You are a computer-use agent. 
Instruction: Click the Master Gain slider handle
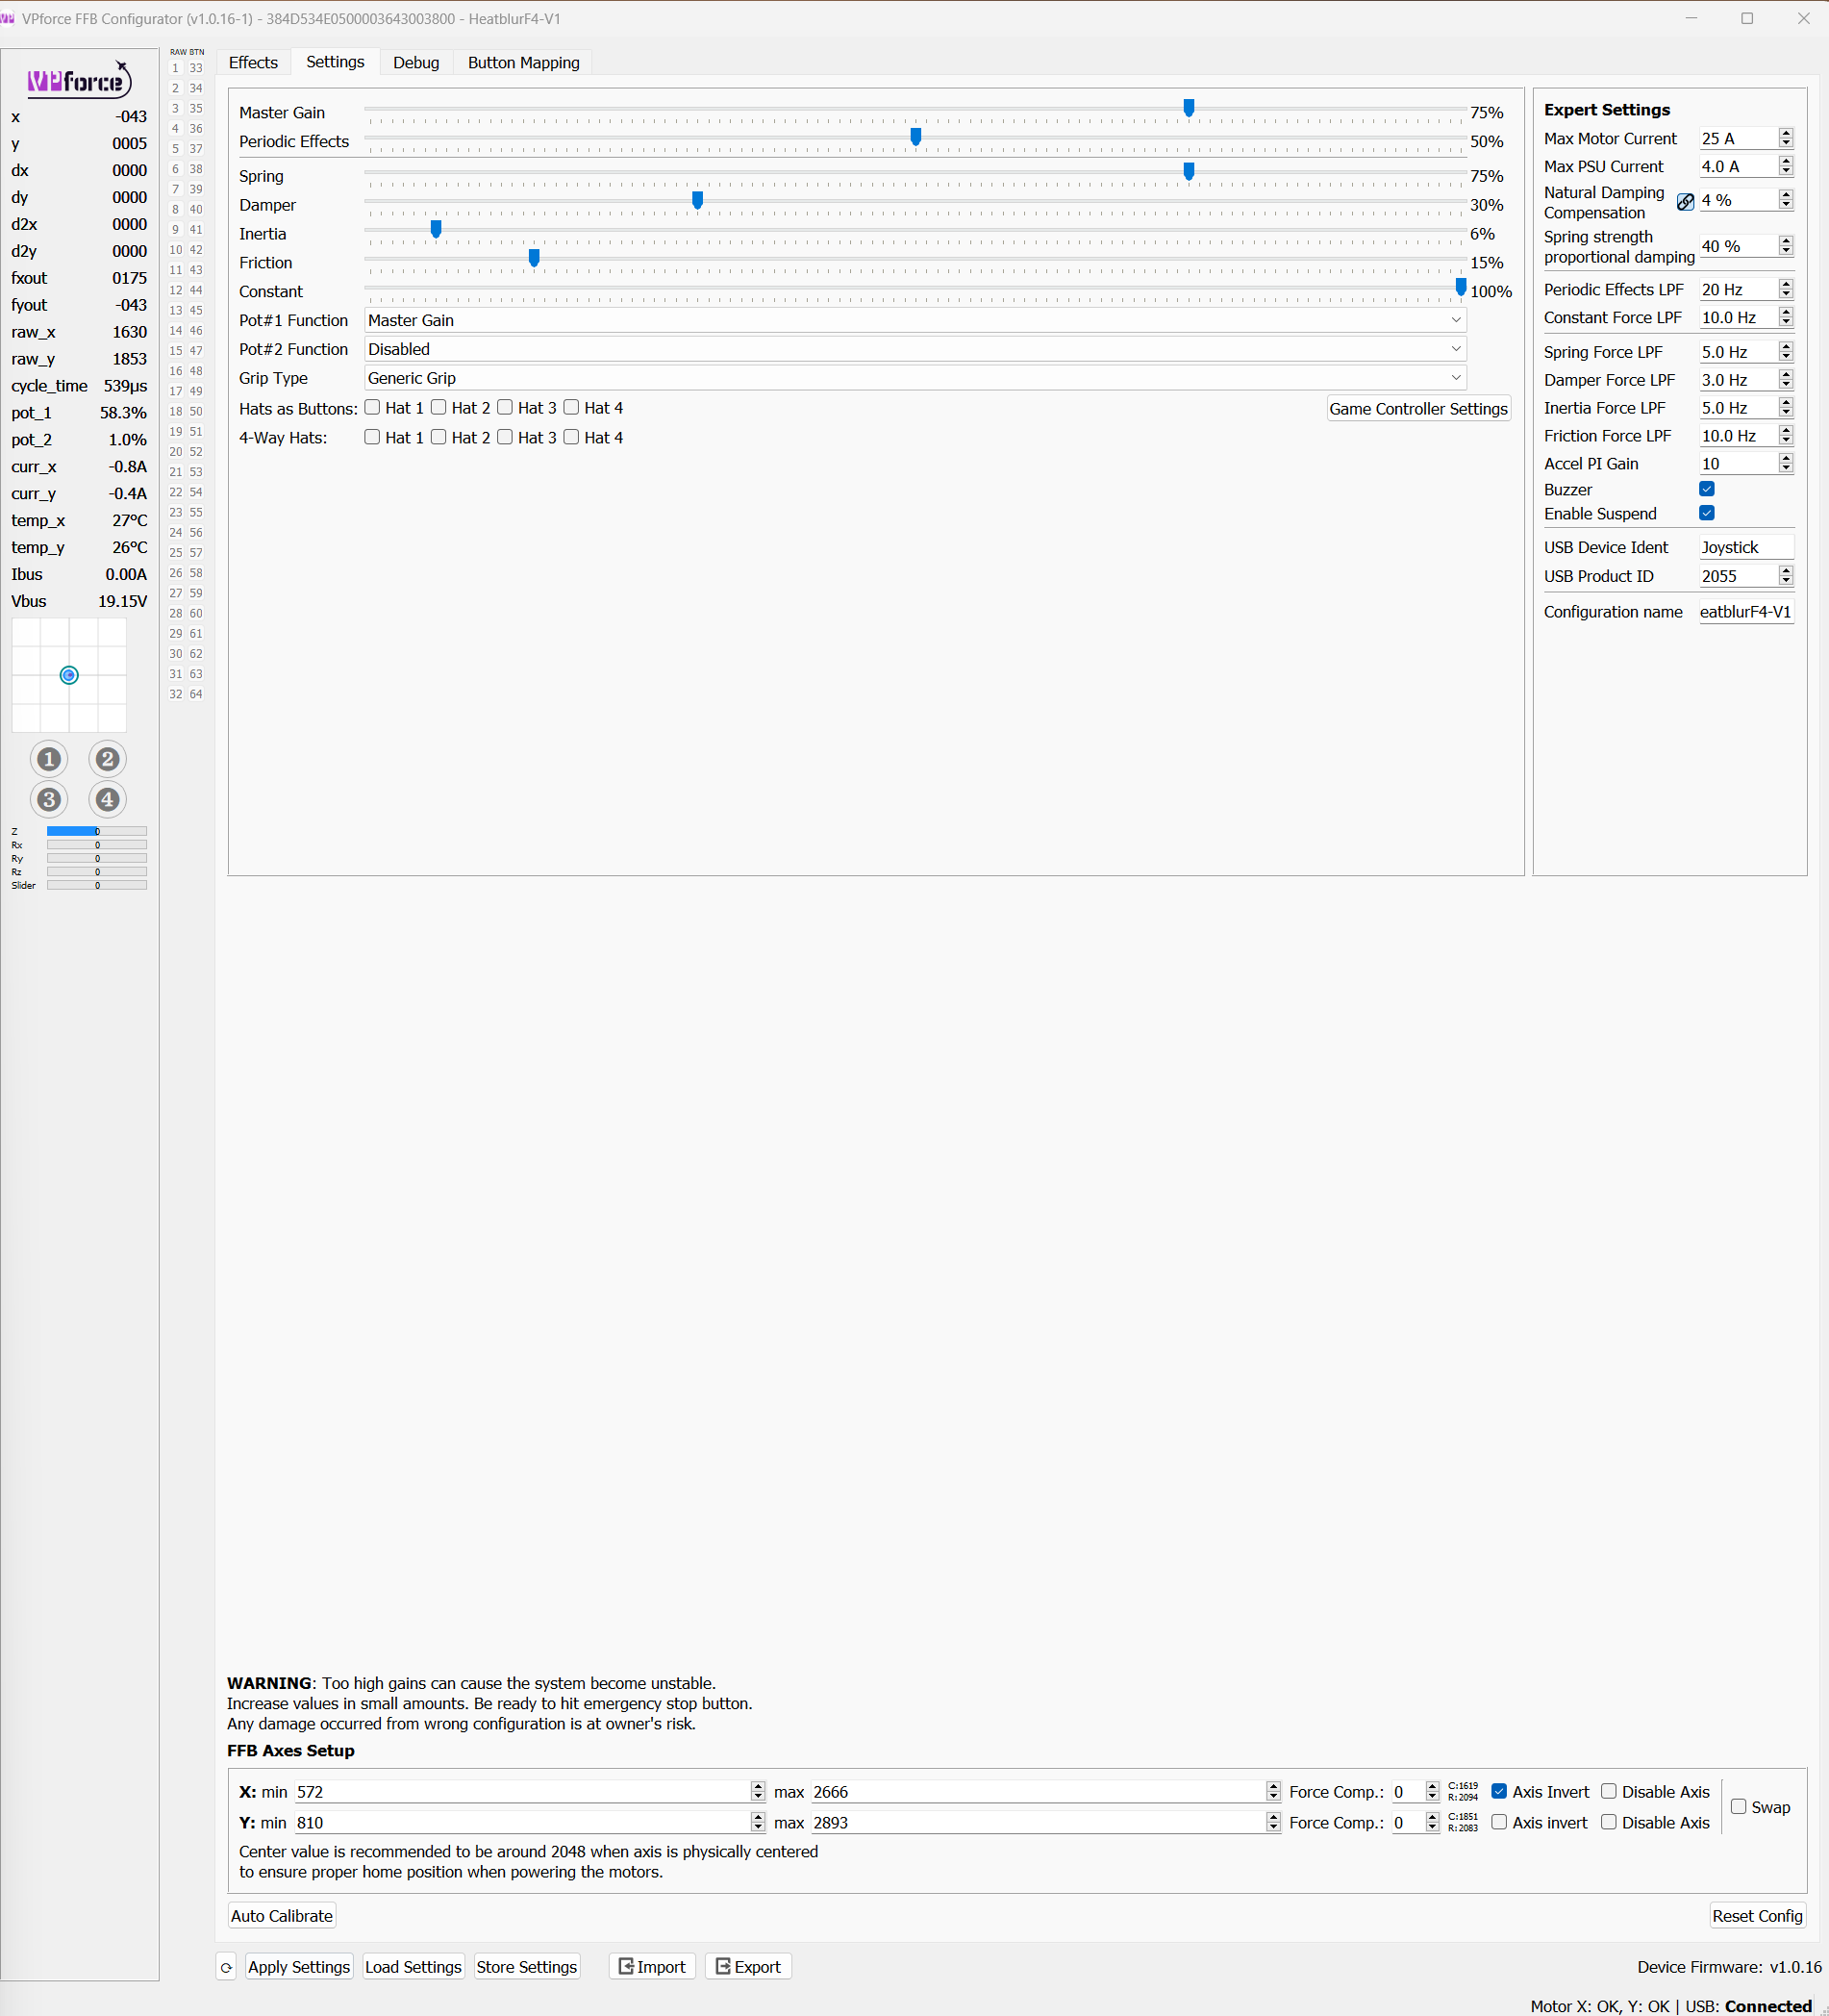(1188, 108)
